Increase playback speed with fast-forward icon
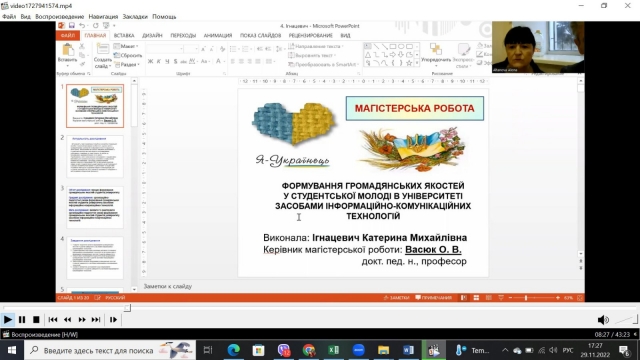Viewport: 640px width, 360px height. click(x=82, y=320)
